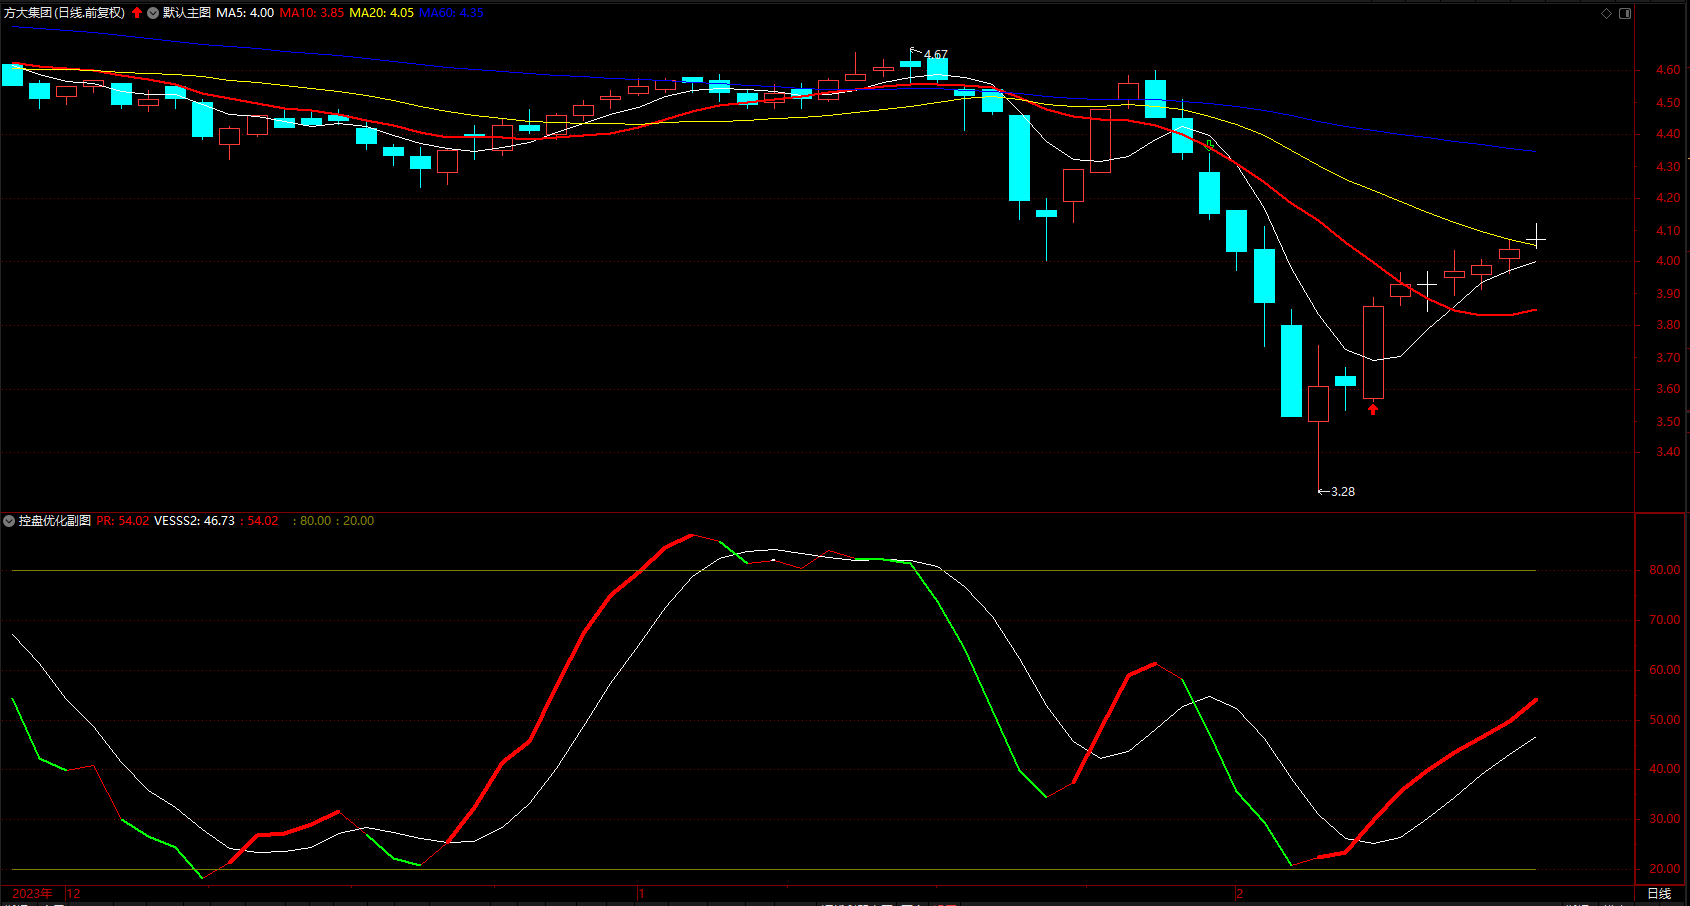Click the 默认主图 main chart label
The image size is (1690, 906).
pyautogui.click(x=187, y=13)
